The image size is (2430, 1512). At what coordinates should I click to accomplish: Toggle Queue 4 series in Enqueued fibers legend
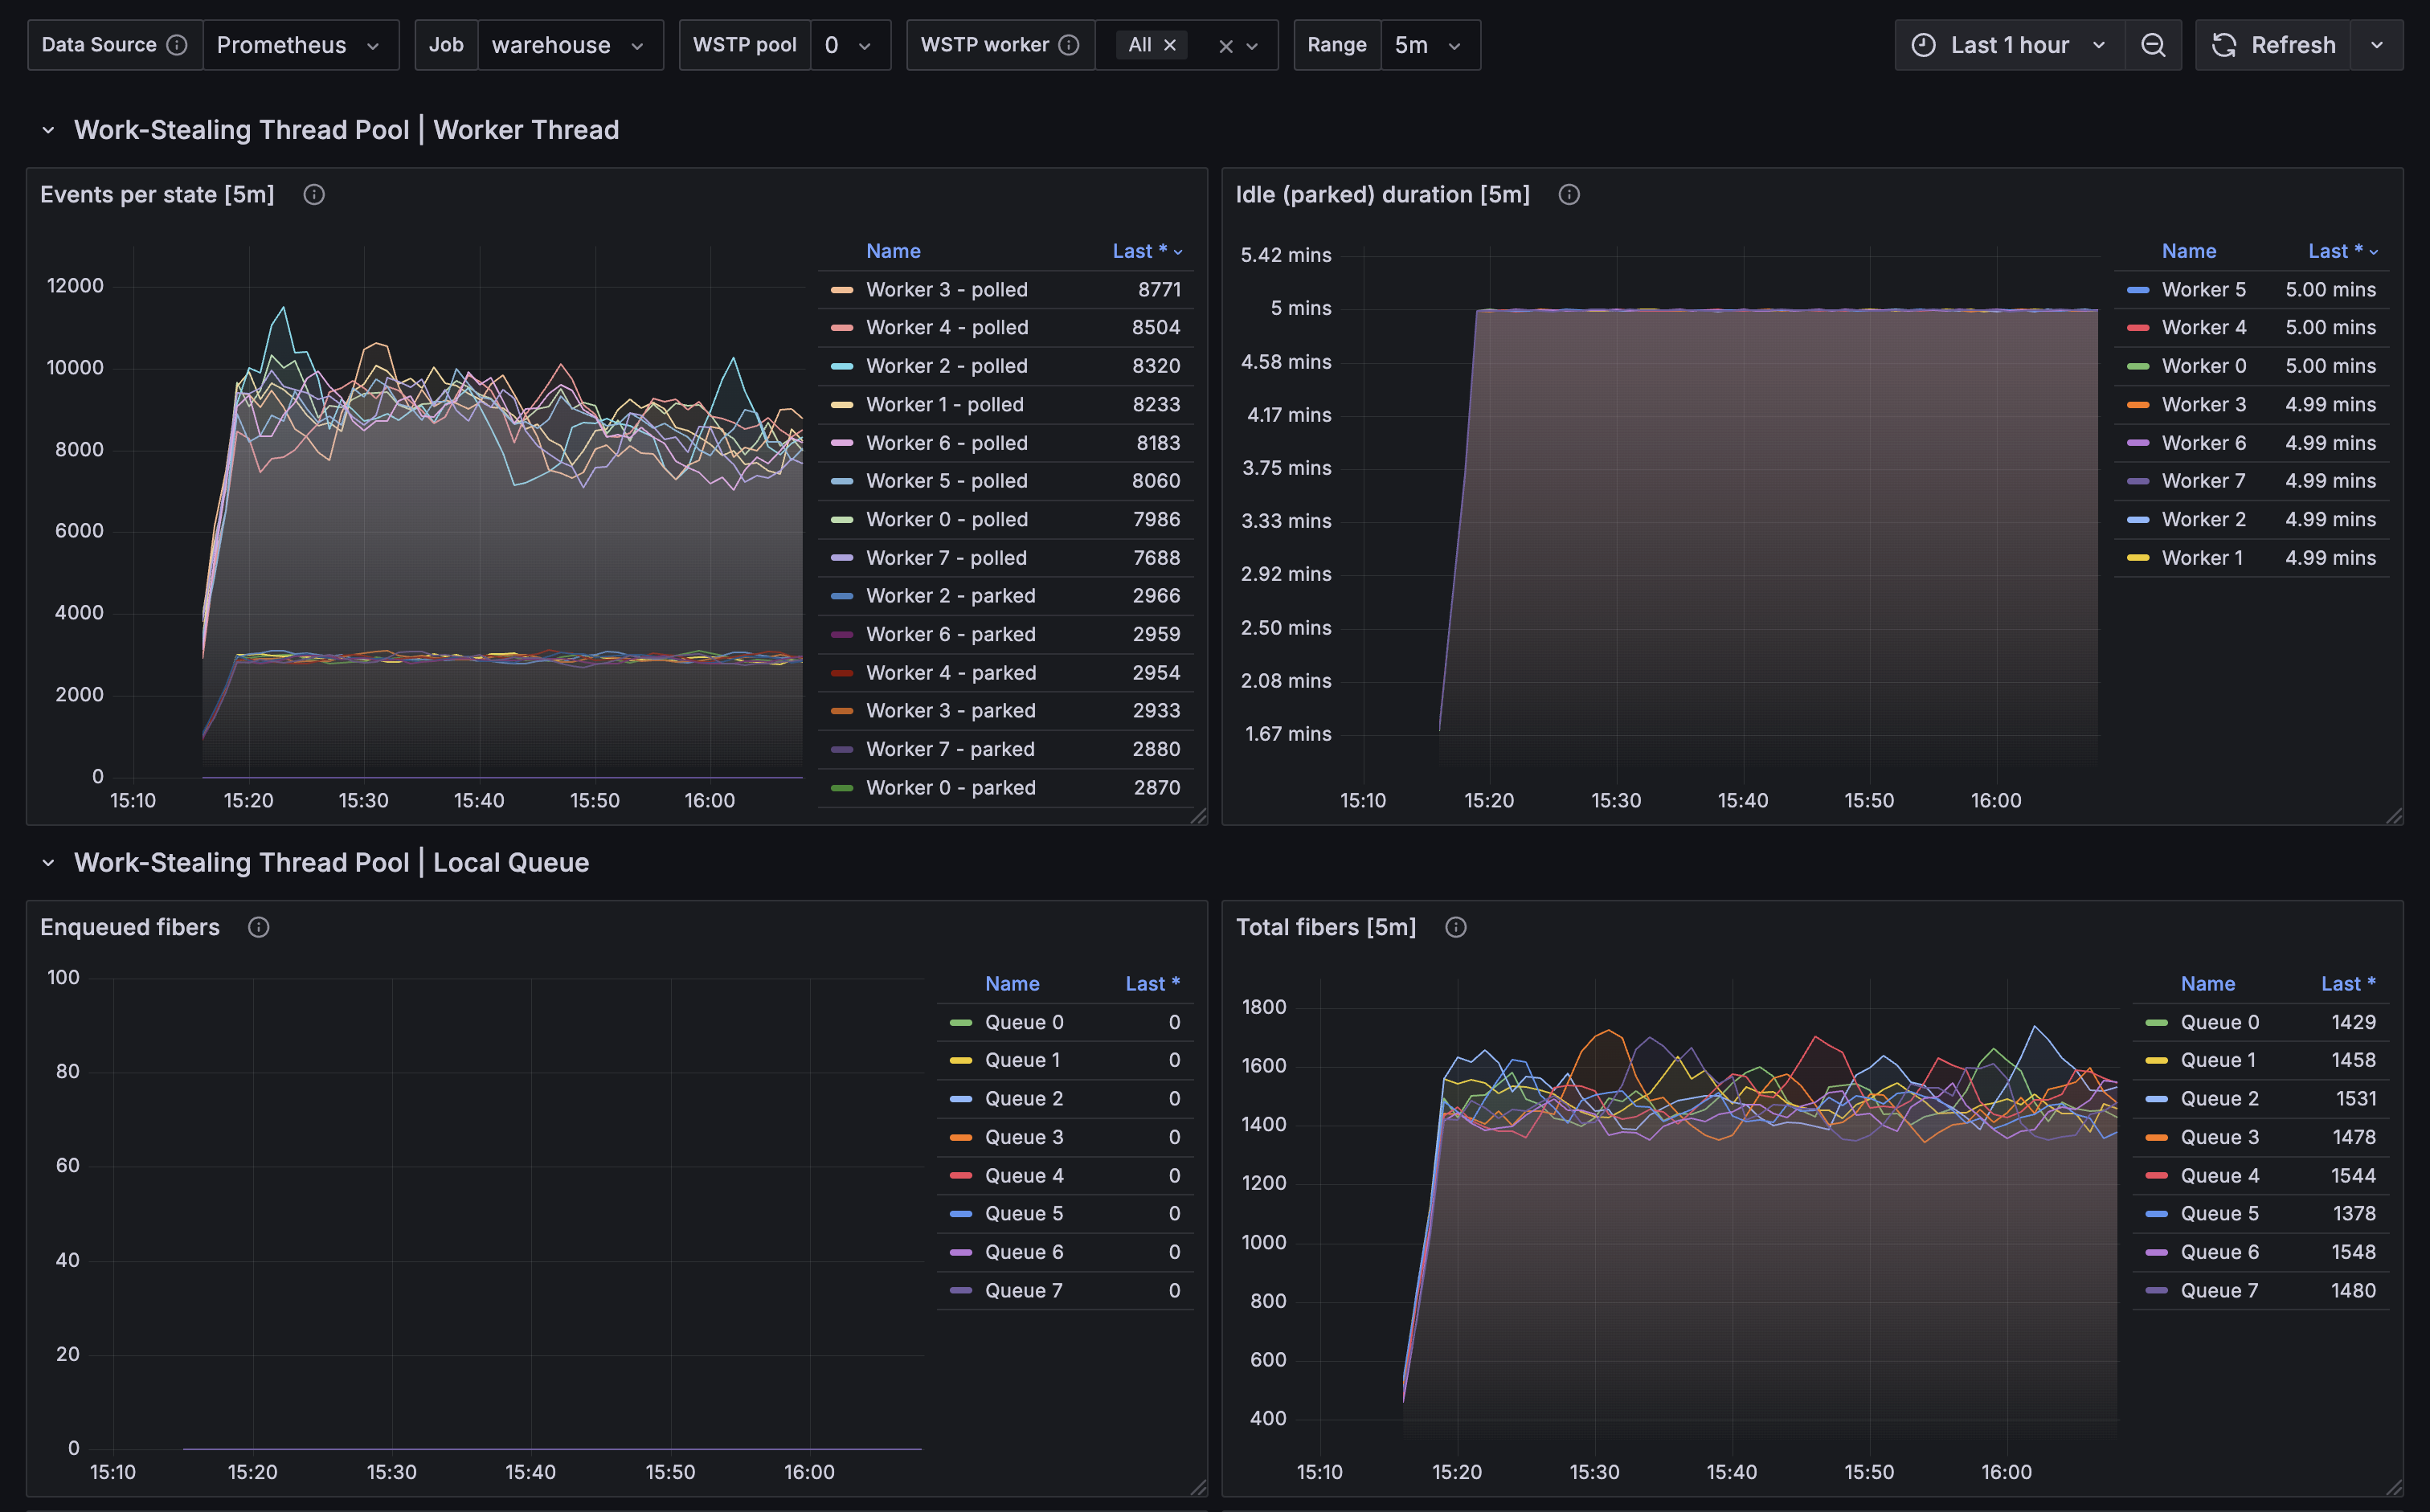pyautogui.click(x=1023, y=1175)
